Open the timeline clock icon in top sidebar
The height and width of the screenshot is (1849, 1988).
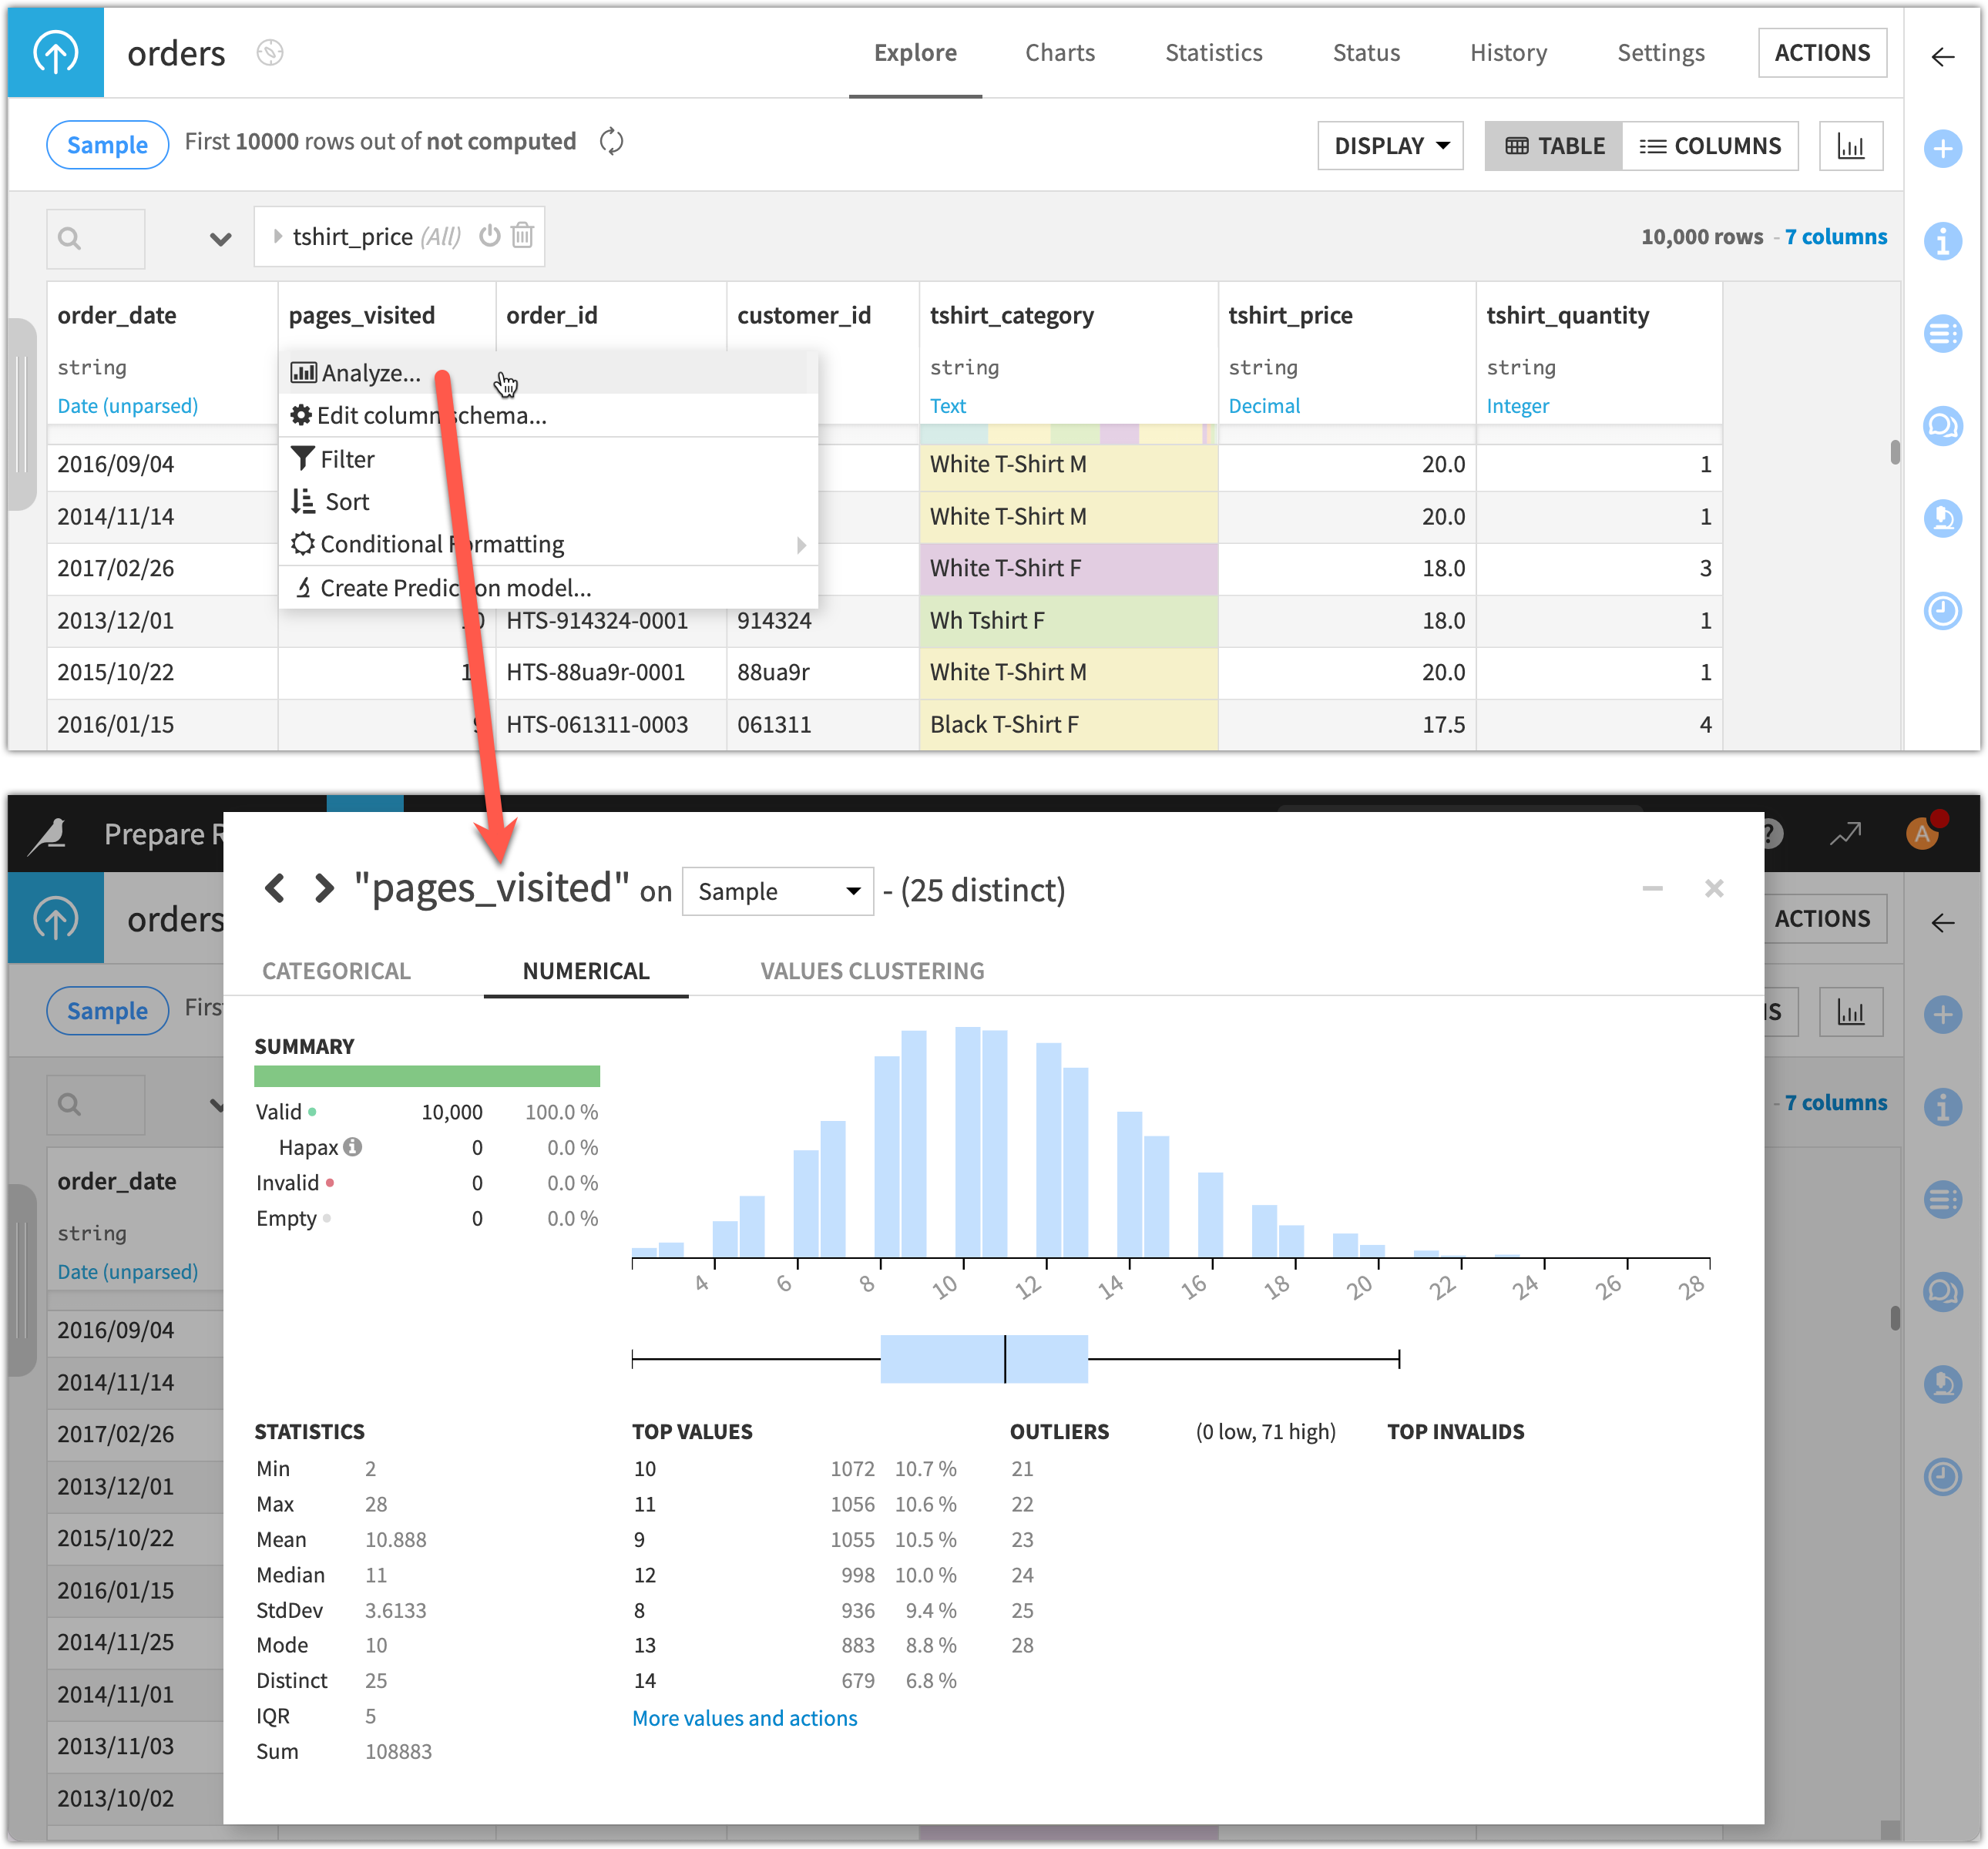click(x=1942, y=610)
